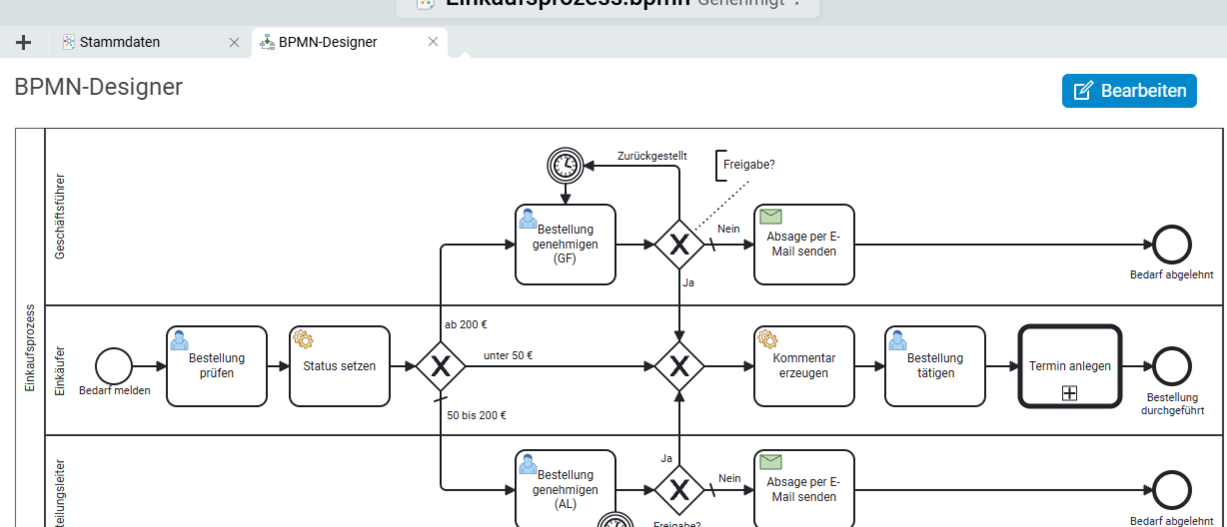Click gear icon on Kommentar erzeugen
The height and width of the screenshot is (527, 1227).
pos(768,340)
